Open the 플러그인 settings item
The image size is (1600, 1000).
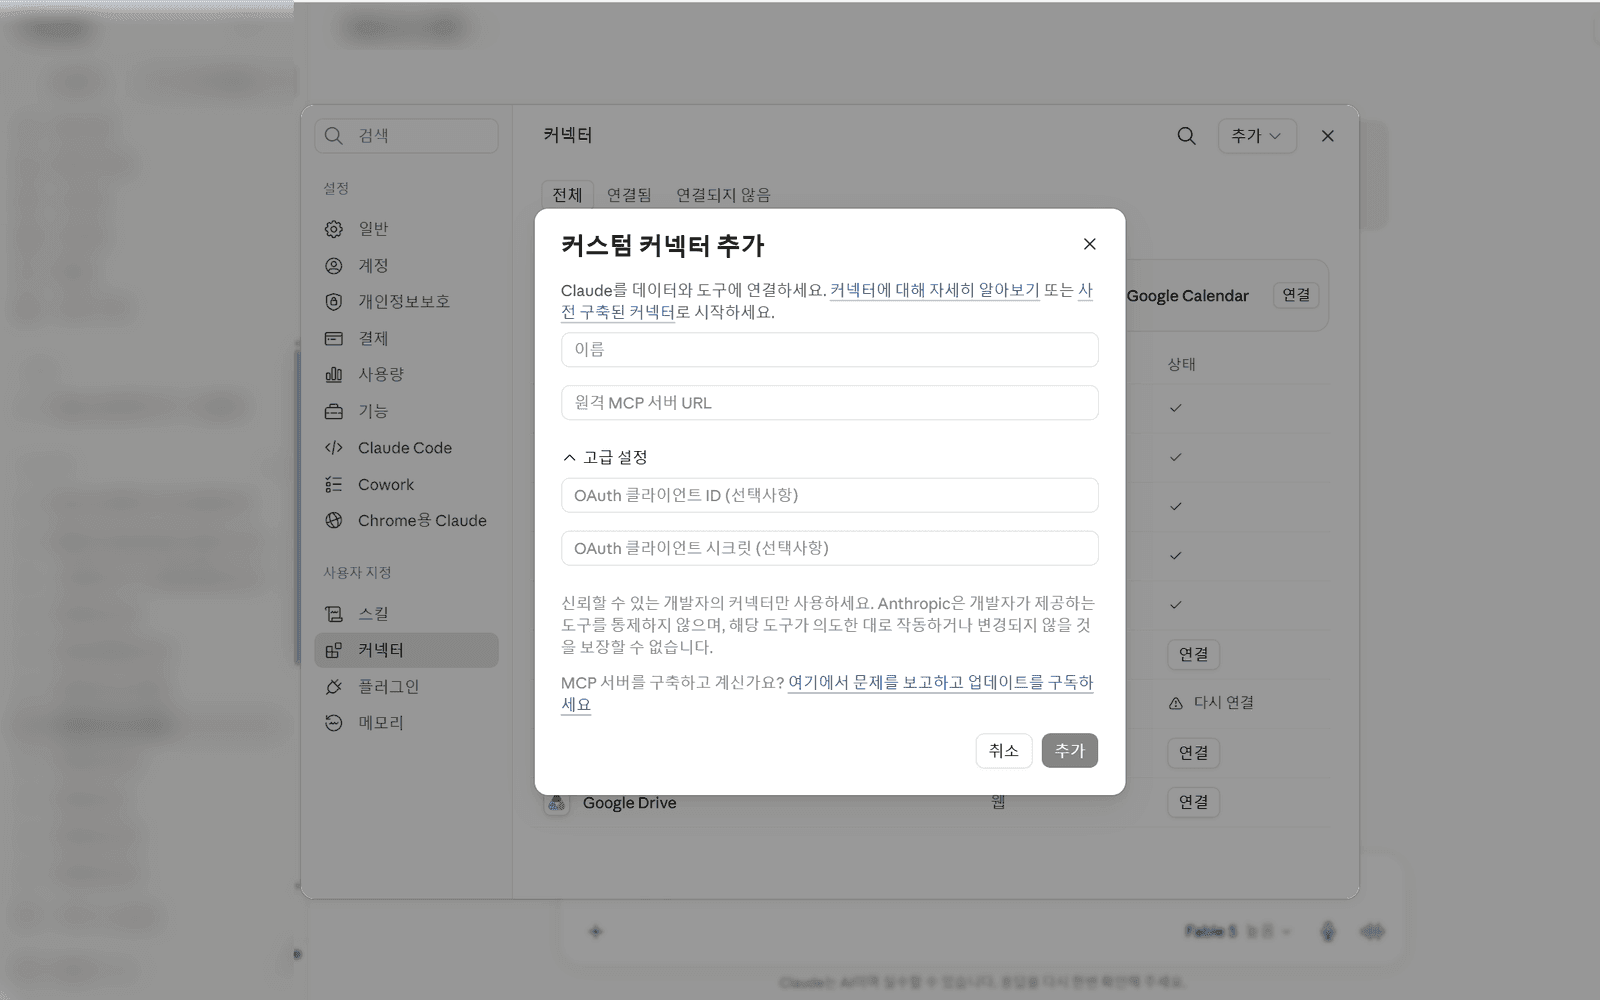(x=406, y=687)
